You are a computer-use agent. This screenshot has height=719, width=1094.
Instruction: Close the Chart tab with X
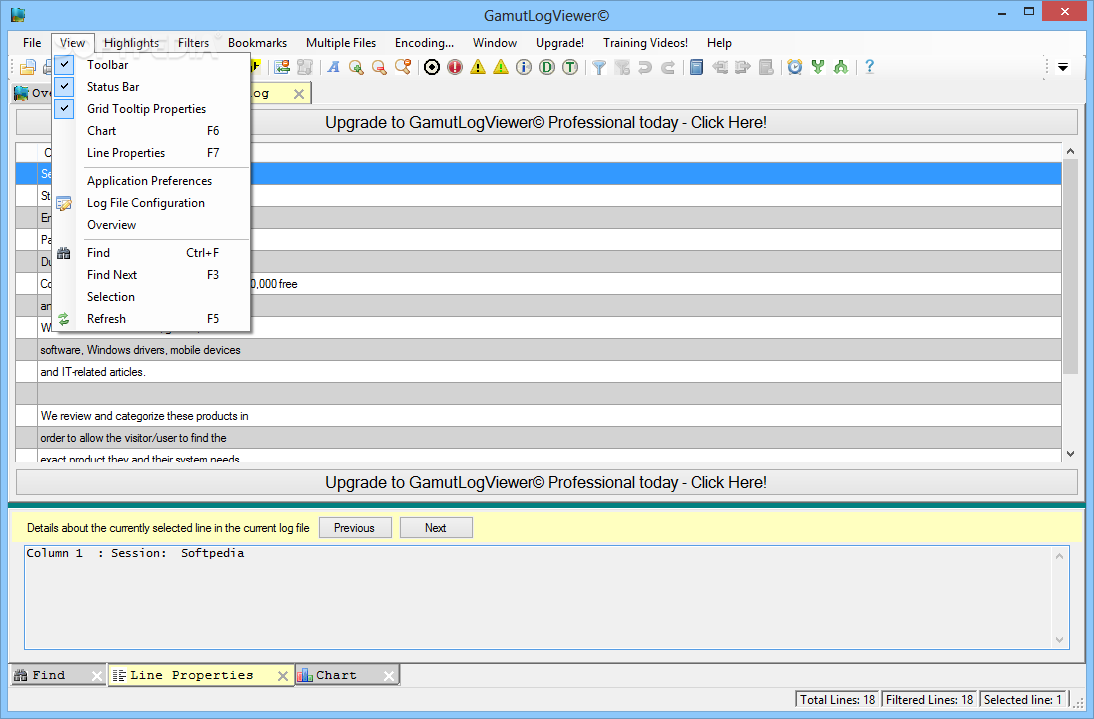tap(389, 676)
